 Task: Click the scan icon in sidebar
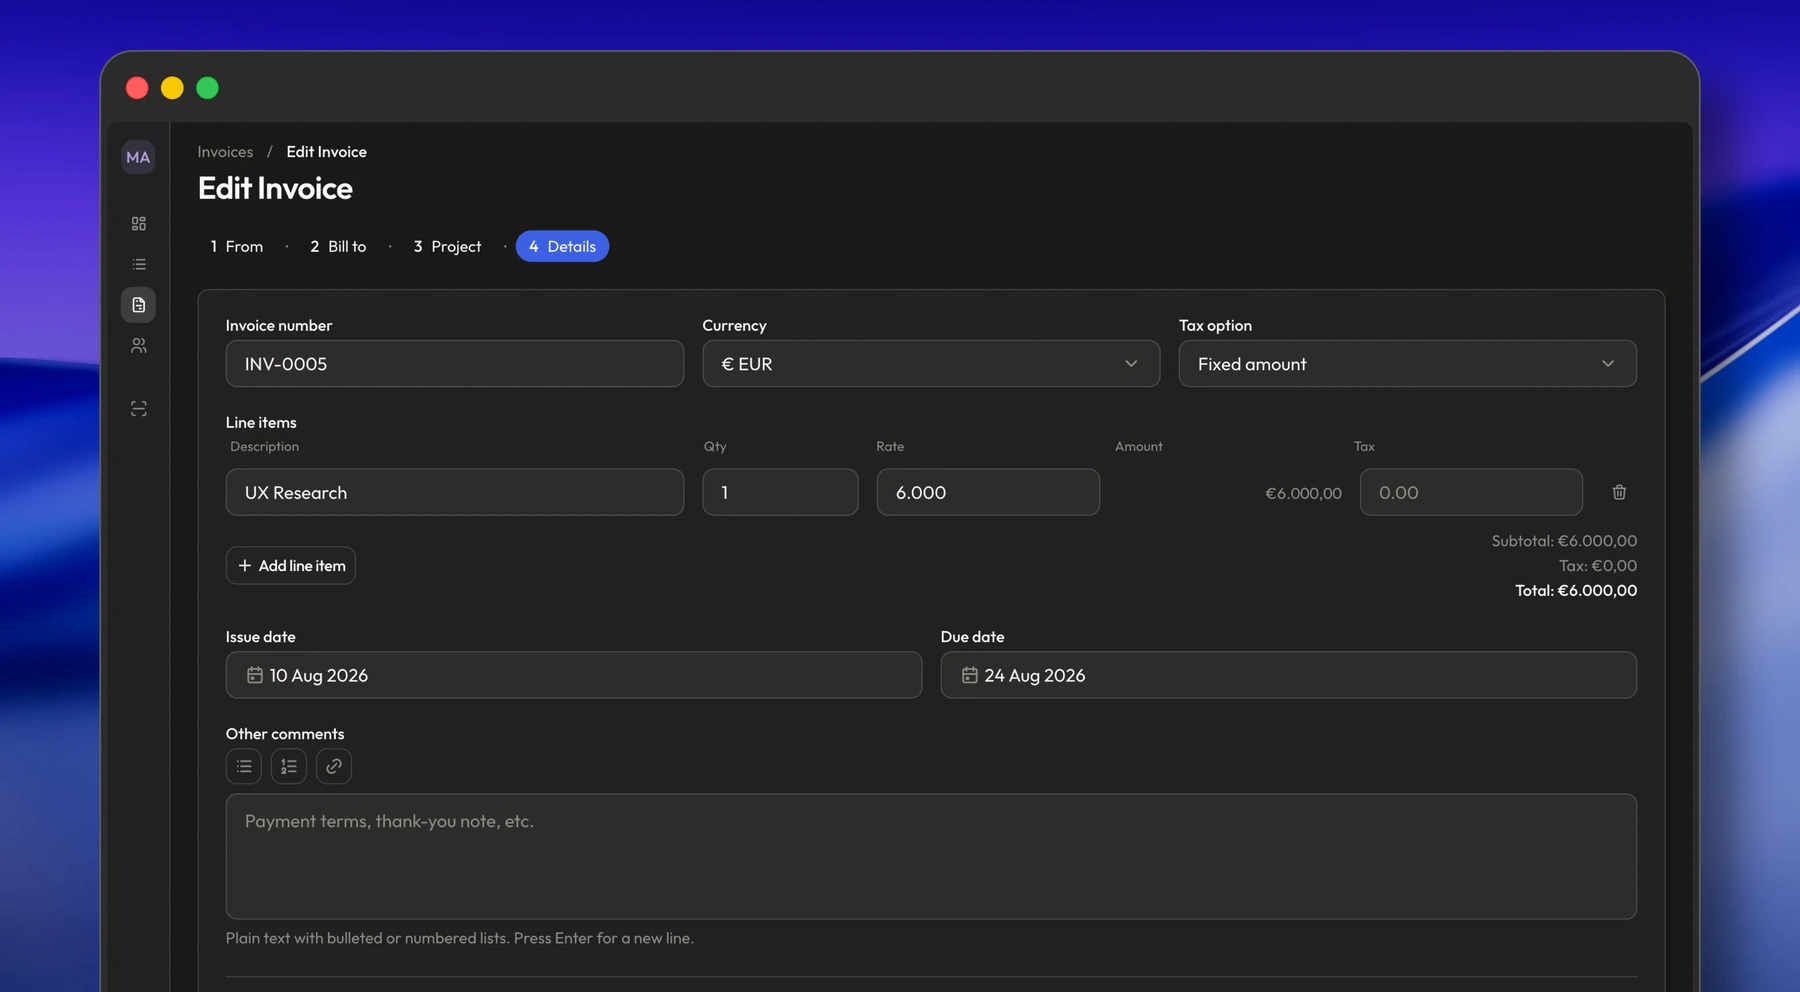coord(138,409)
